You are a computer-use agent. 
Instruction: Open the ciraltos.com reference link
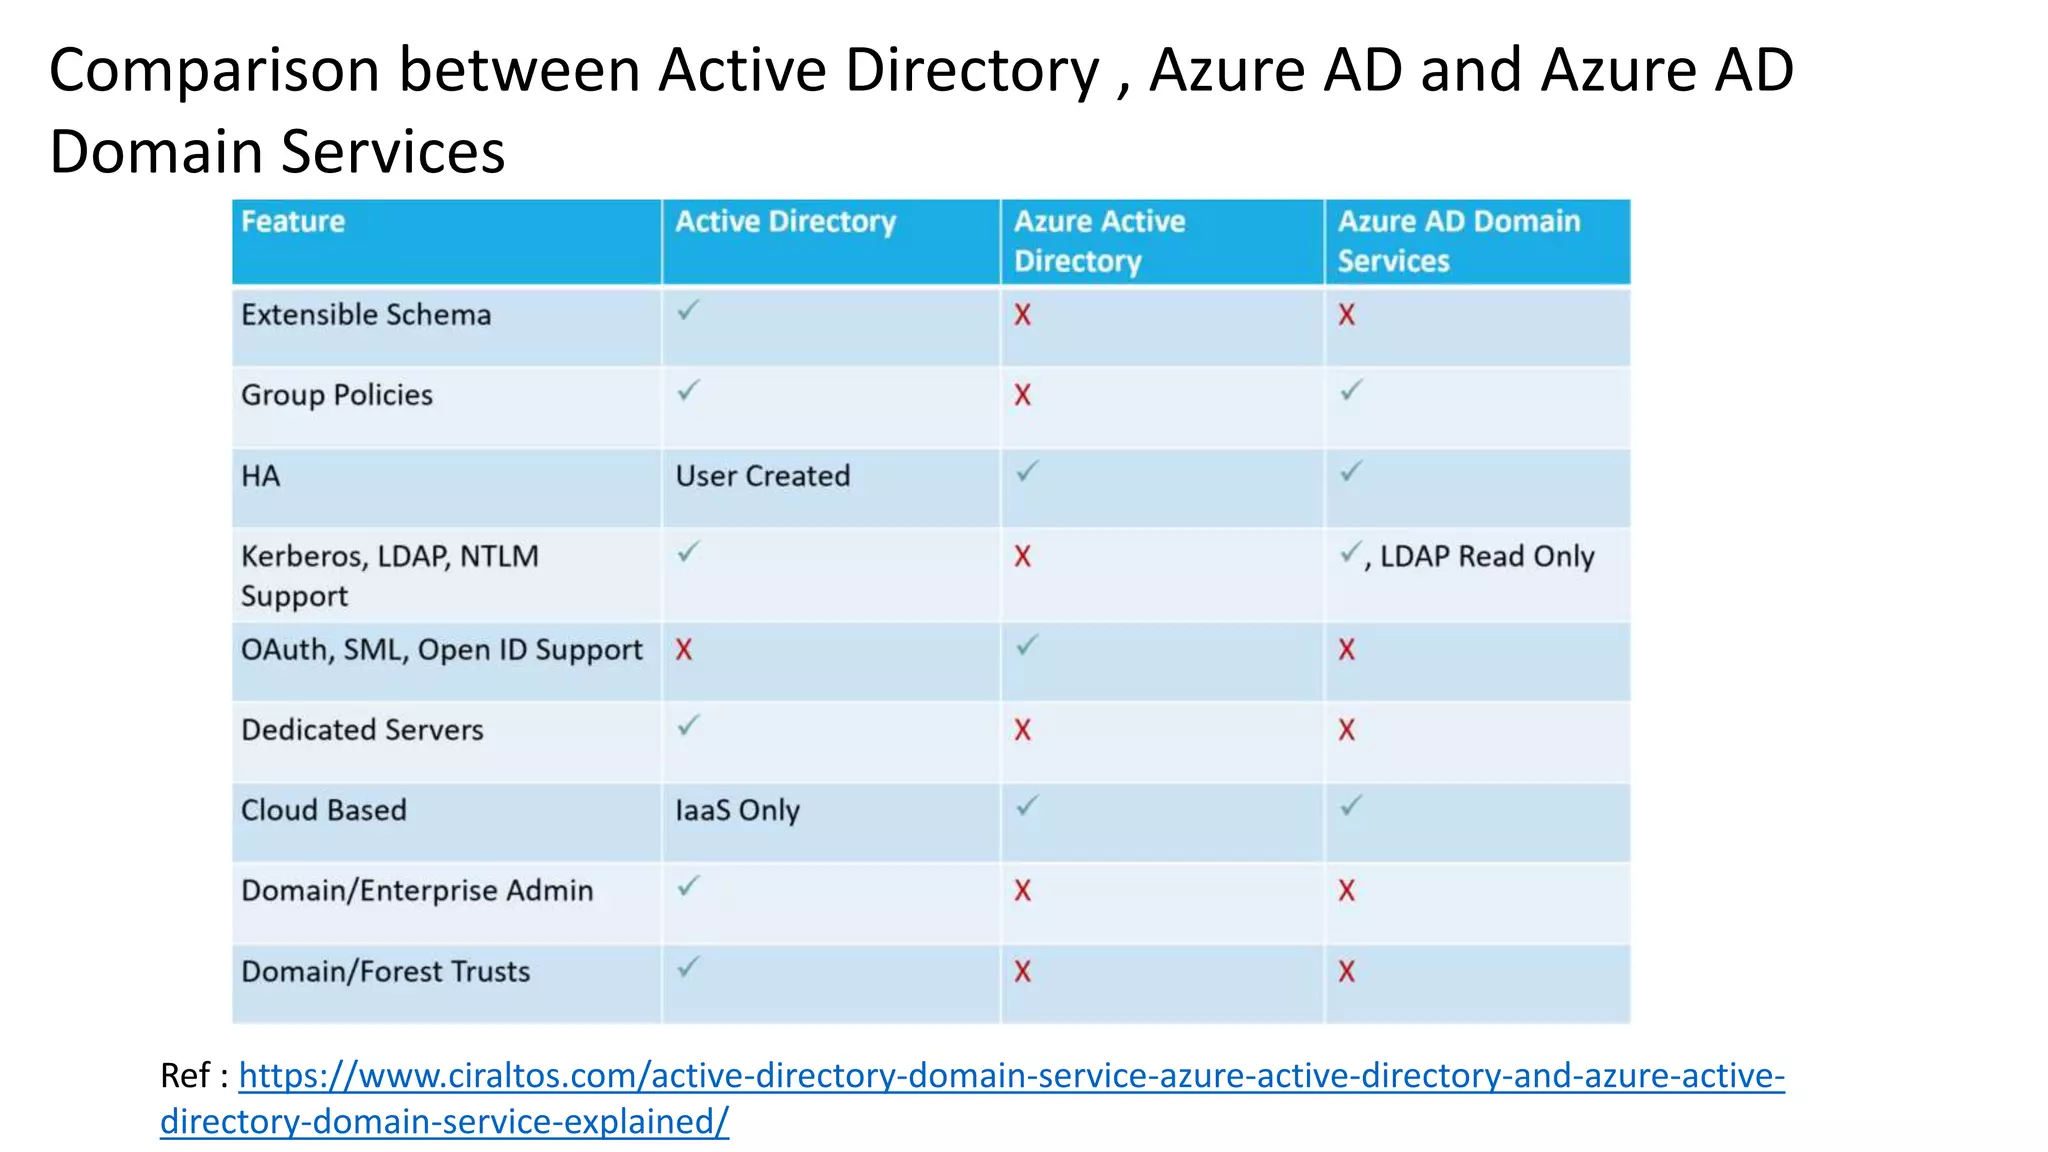click(x=972, y=1098)
